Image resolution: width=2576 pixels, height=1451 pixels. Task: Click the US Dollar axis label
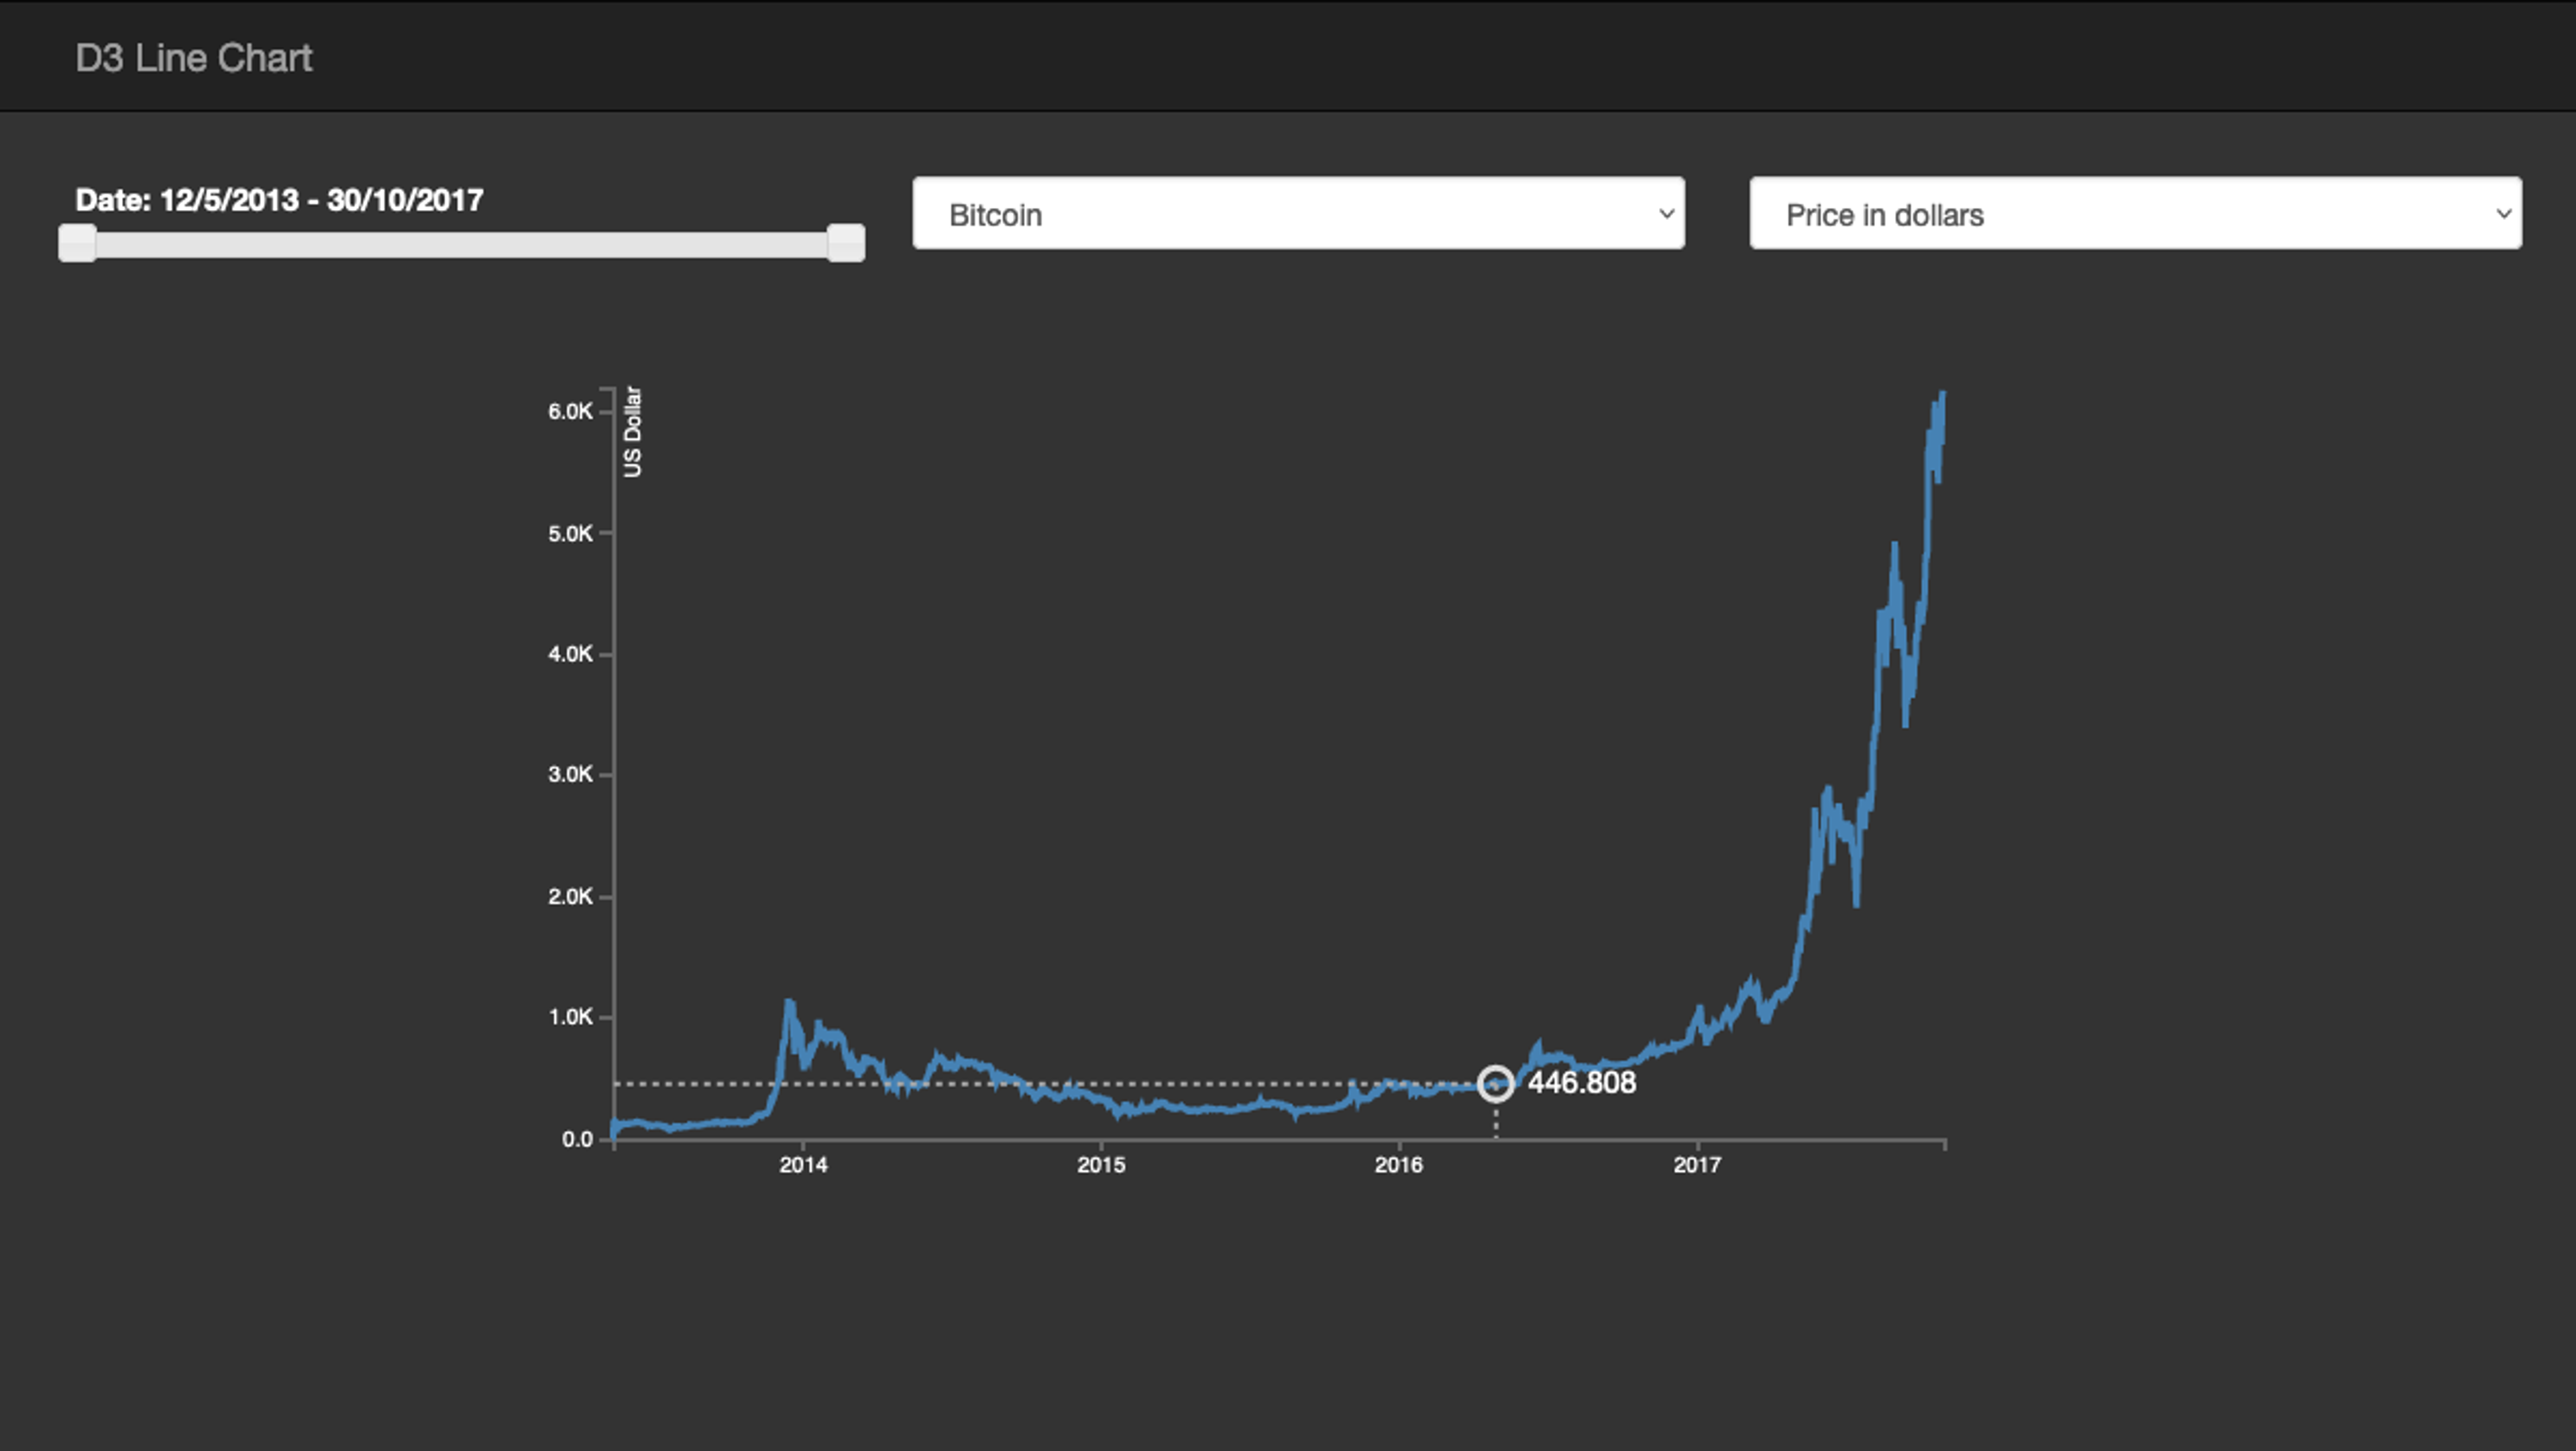coord(632,432)
